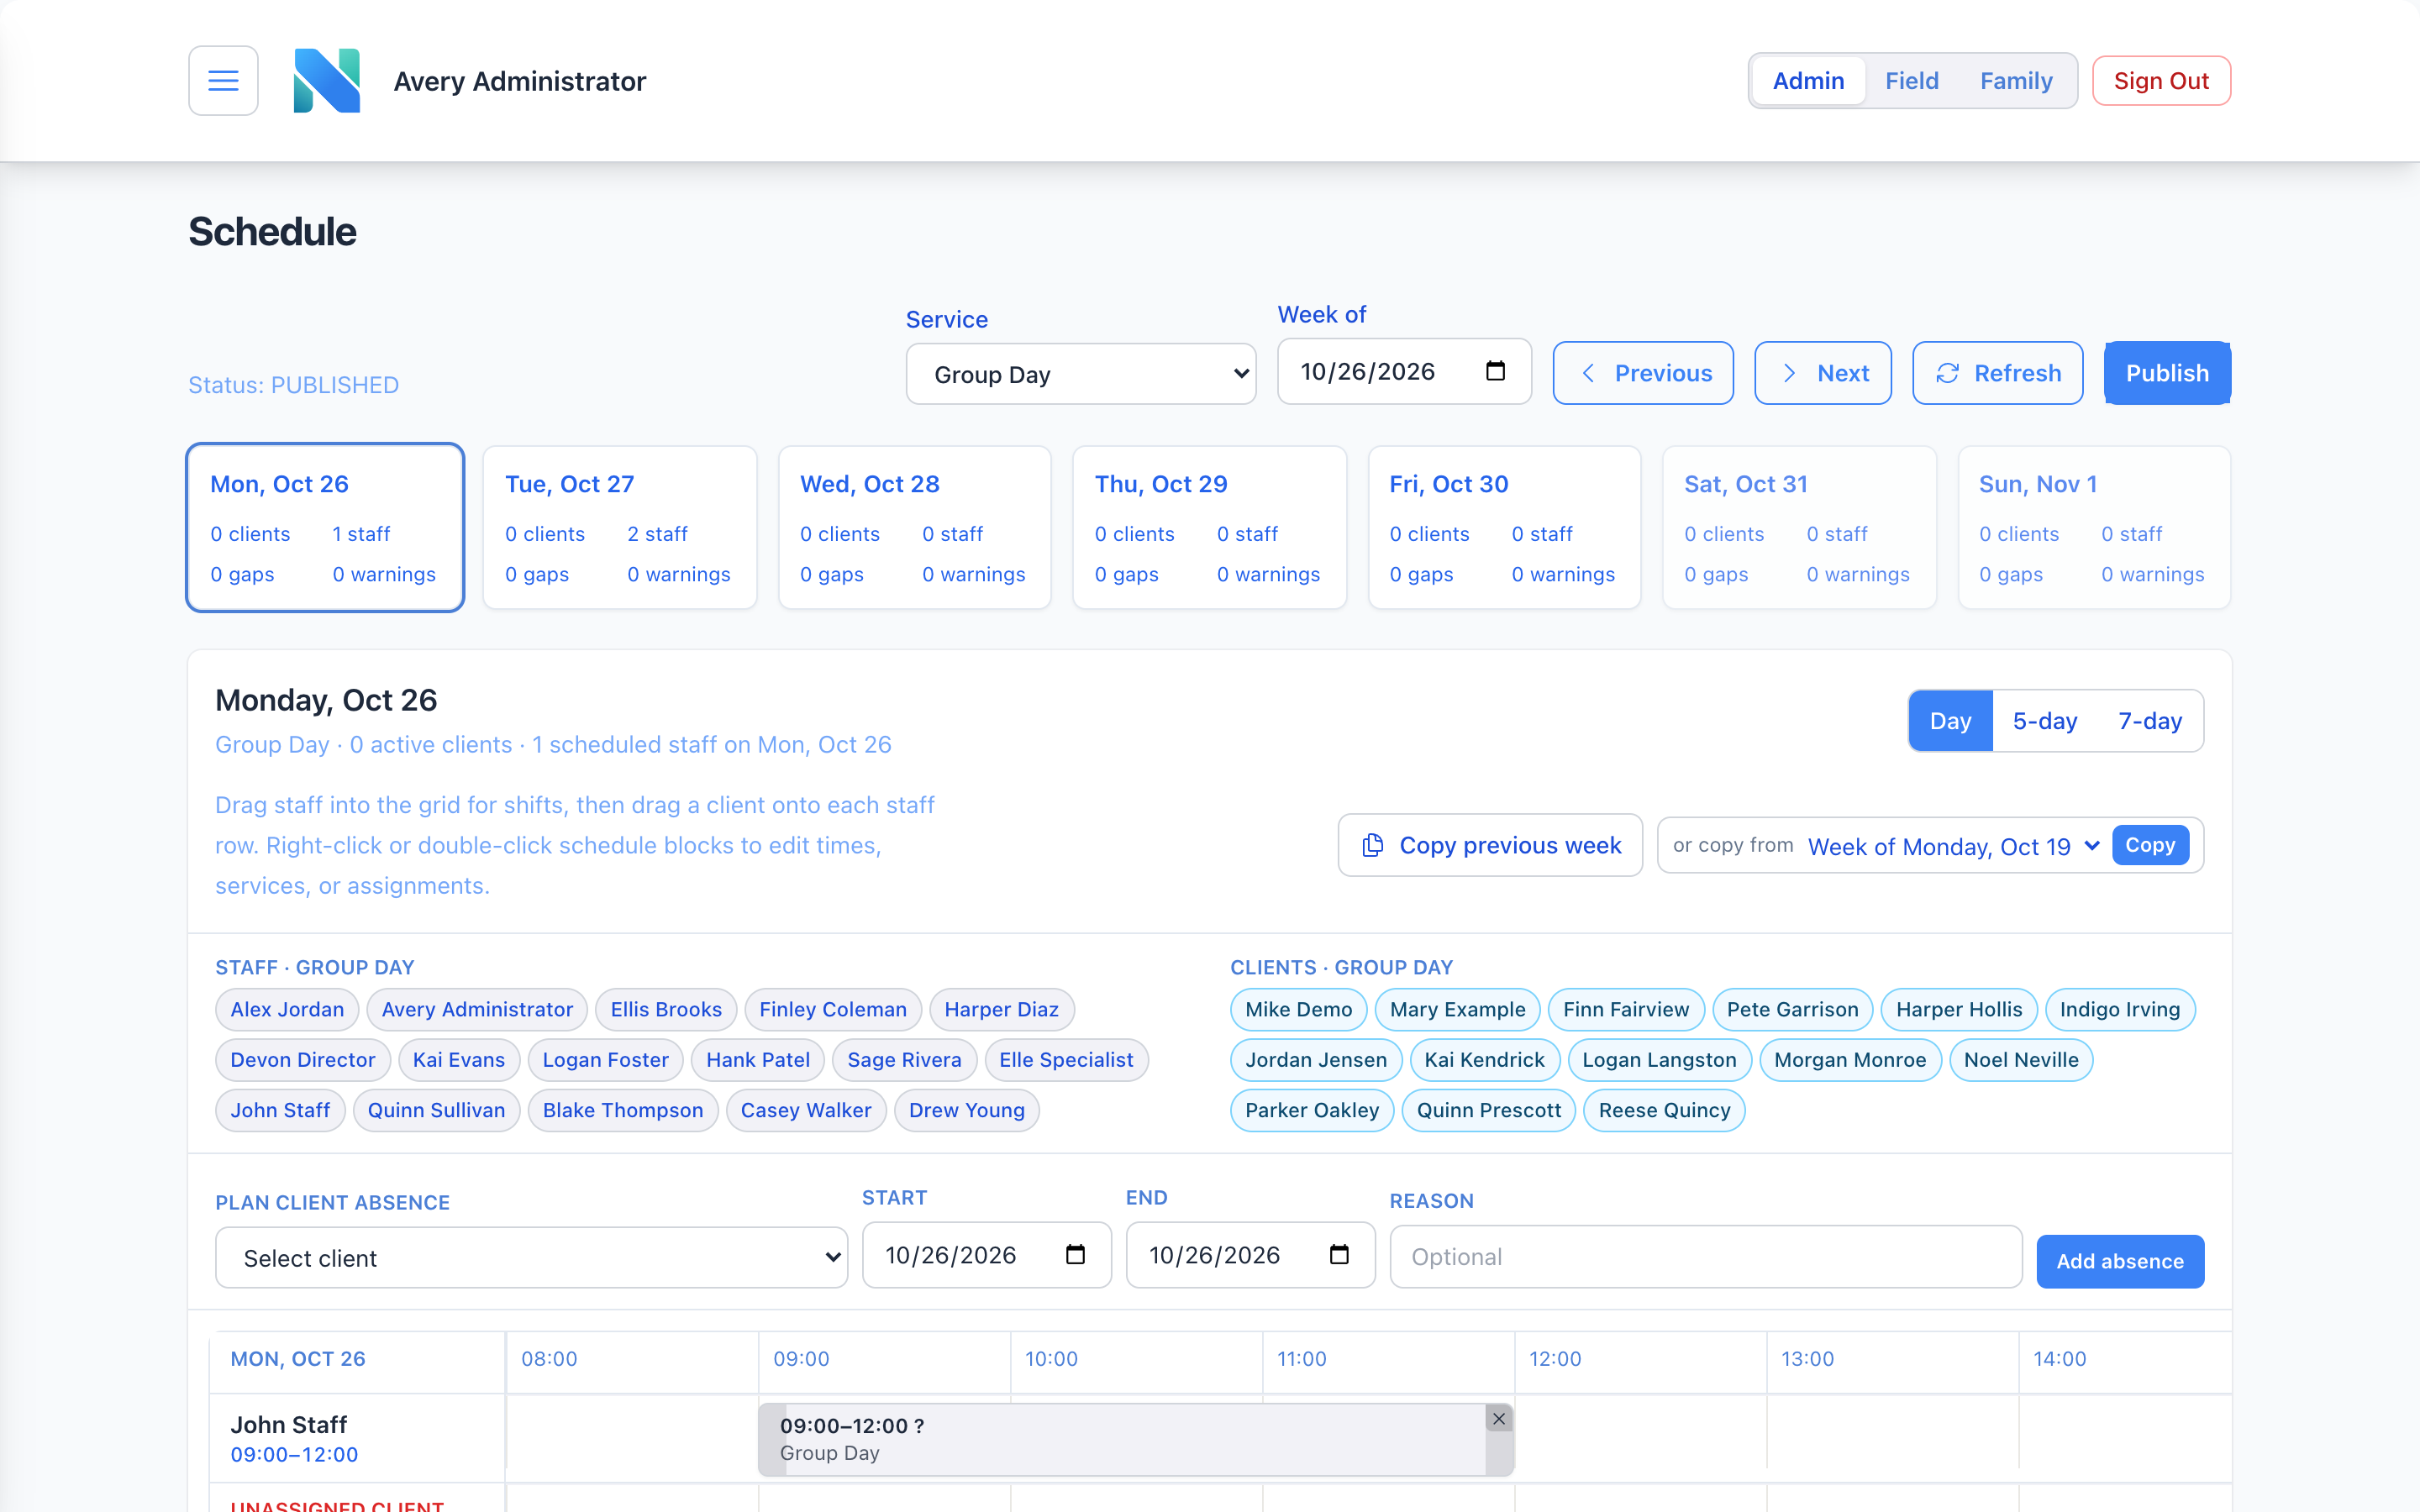Click the Drew Young staff chip
The image size is (2420, 1512).
[967, 1110]
